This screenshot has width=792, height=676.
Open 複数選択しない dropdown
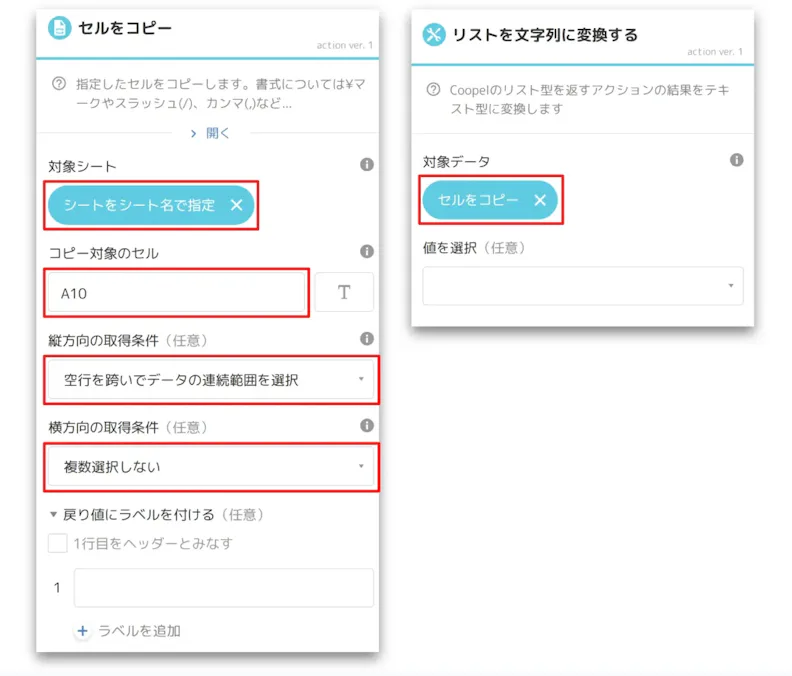(211, 467)
